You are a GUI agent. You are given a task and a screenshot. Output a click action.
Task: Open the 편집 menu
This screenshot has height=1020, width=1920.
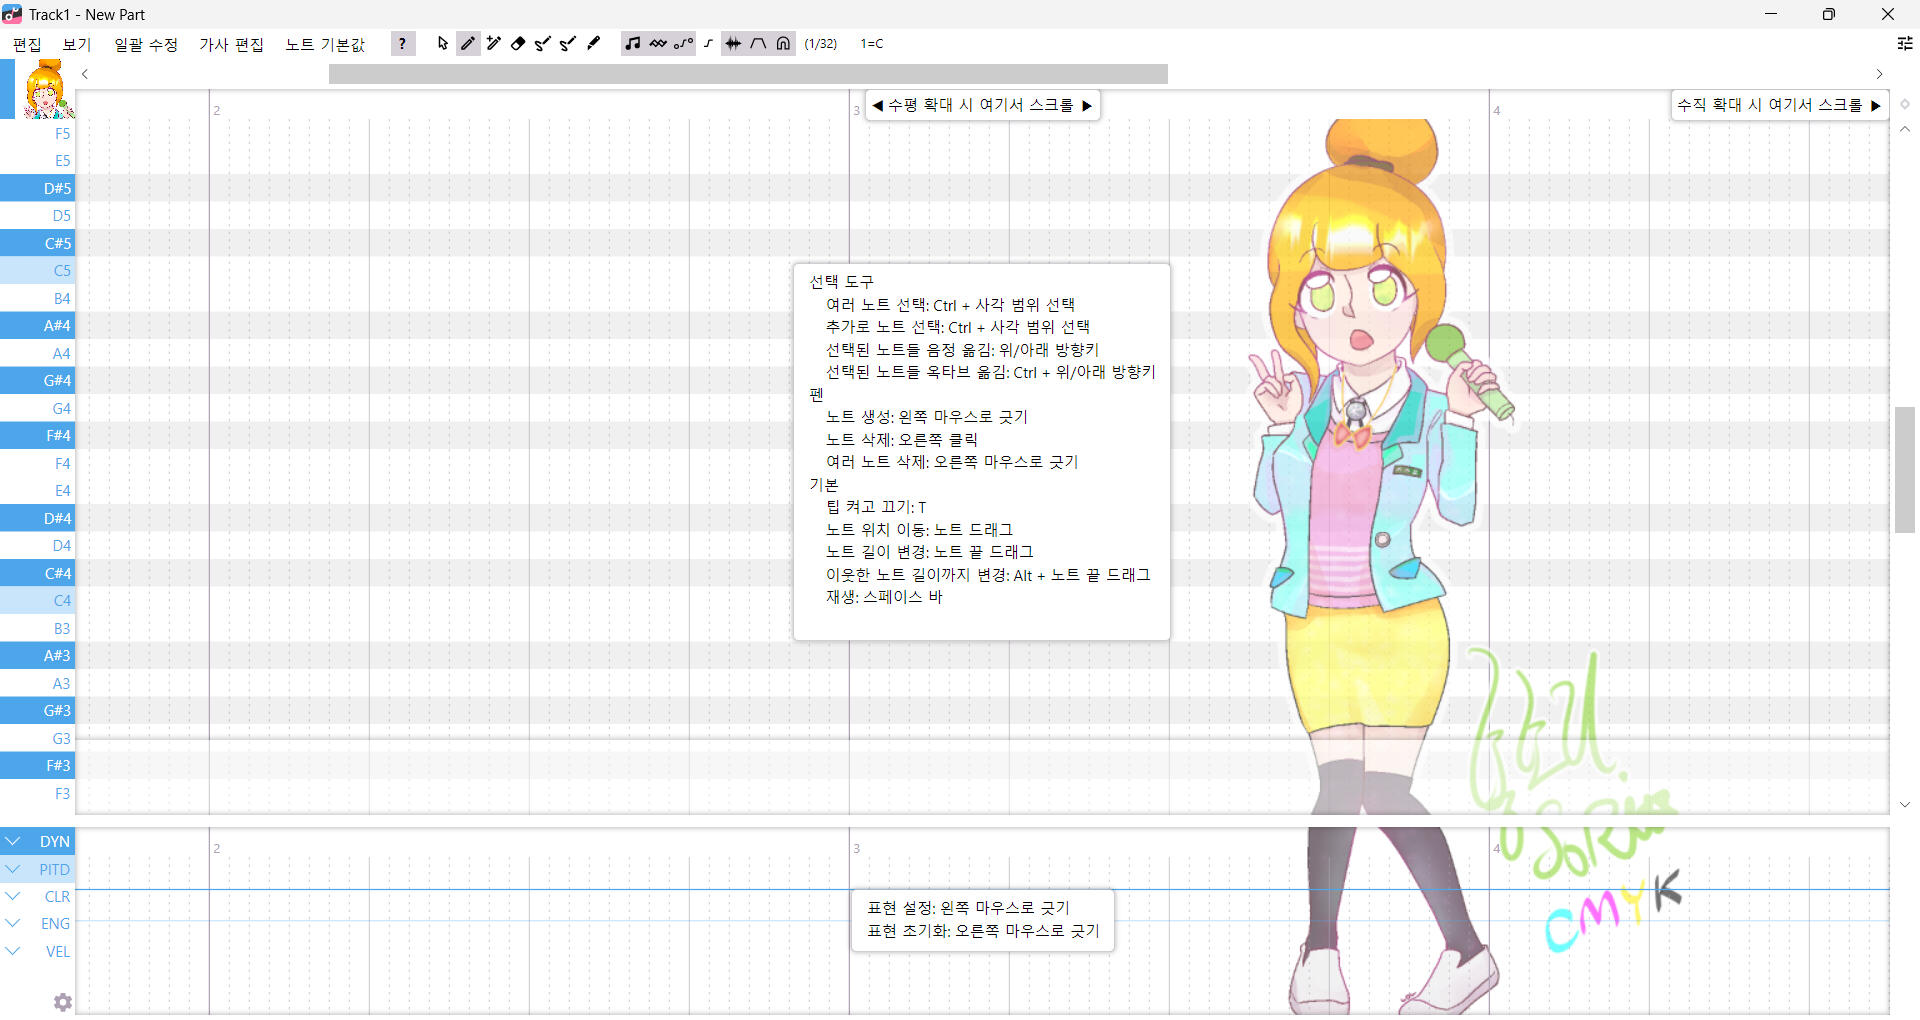coord(27,44)
